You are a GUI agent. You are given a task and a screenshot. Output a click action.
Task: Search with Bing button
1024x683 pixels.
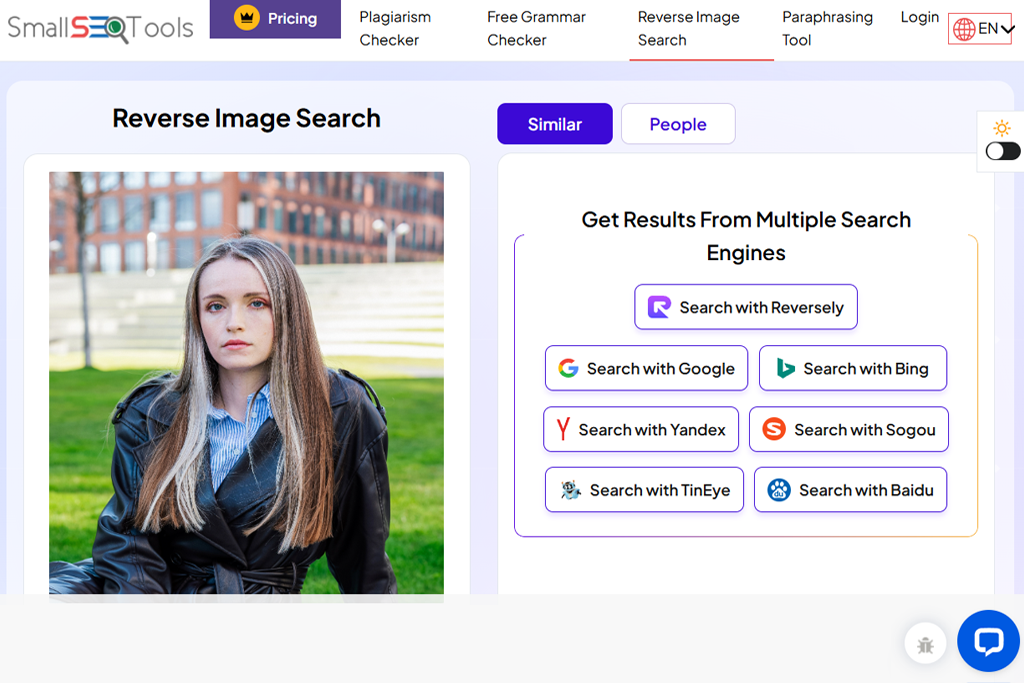(852, 368)
